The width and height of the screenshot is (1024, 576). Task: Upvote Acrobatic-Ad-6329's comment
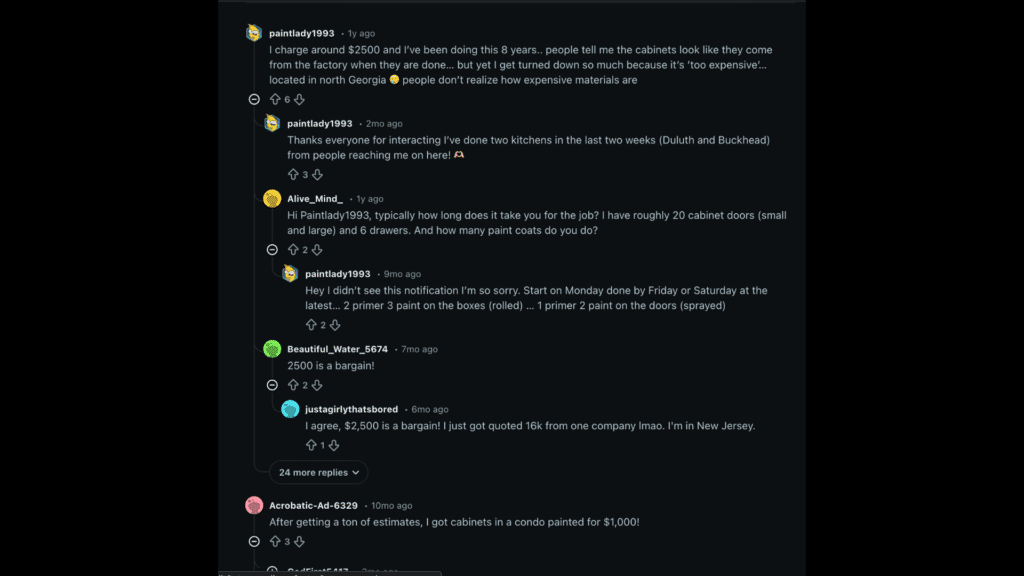274,541
